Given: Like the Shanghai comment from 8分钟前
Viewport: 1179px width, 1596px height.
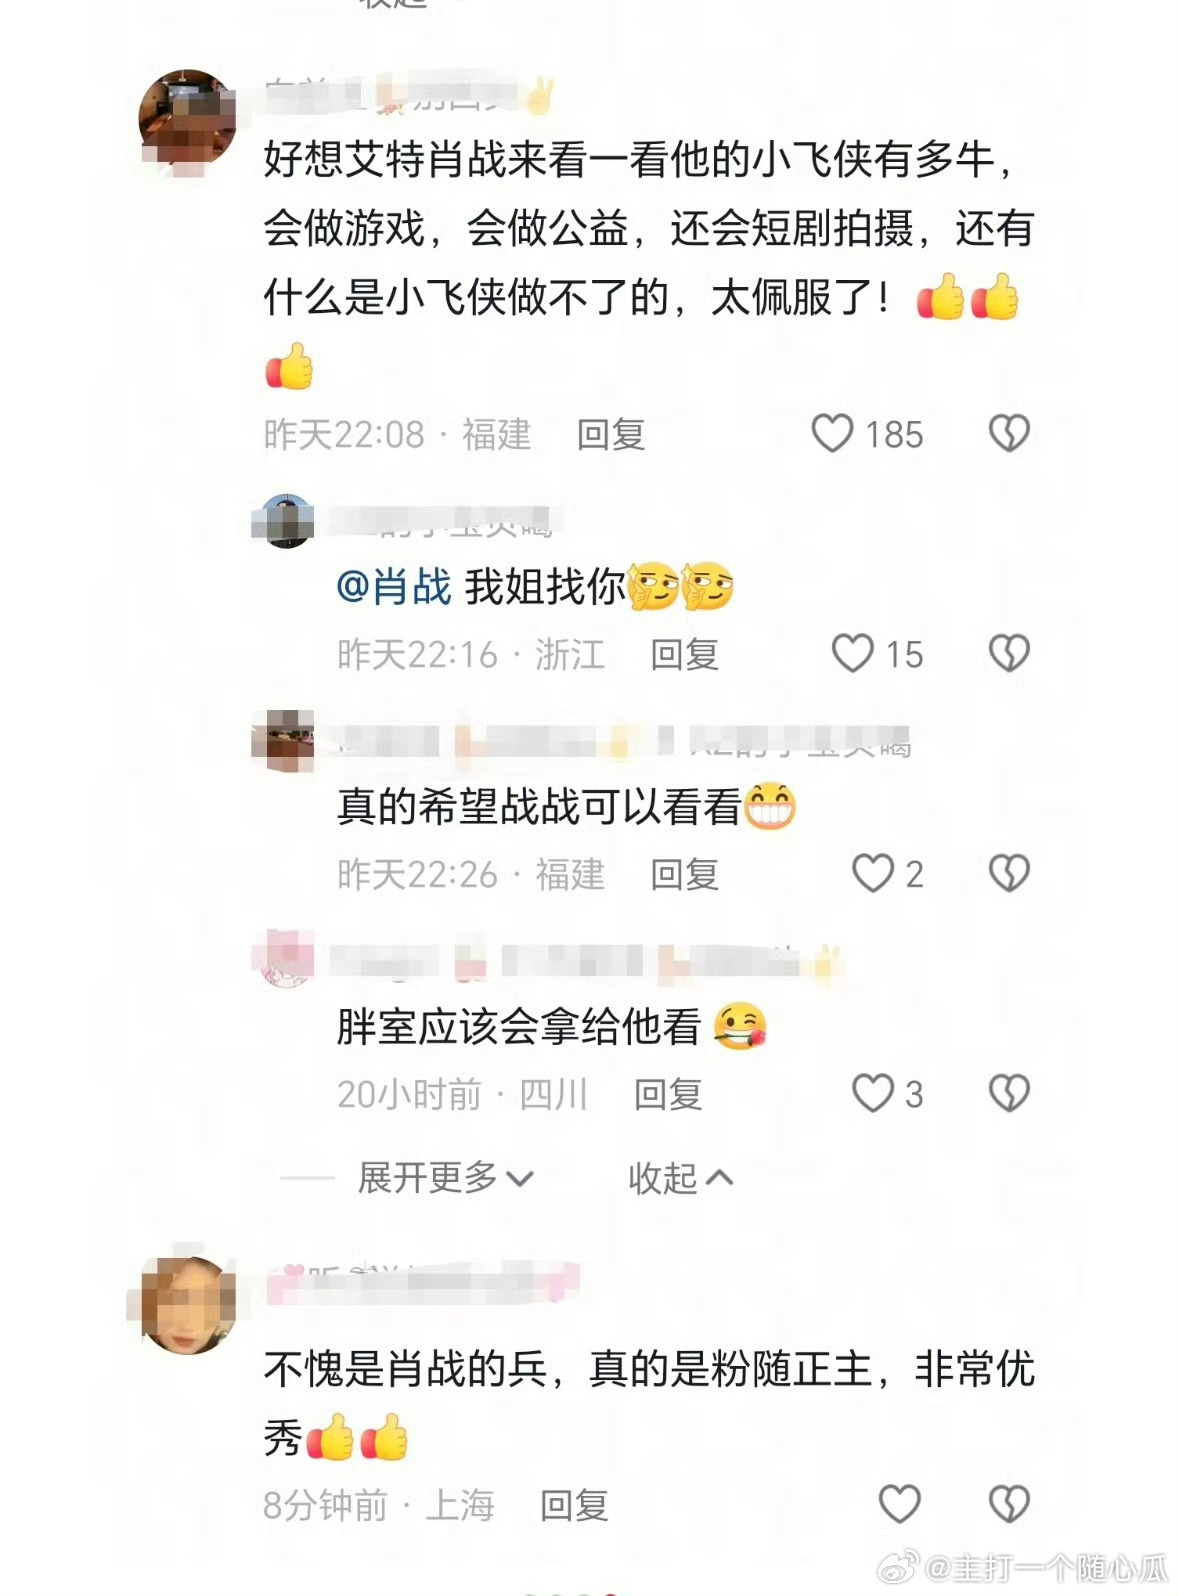Looking at the screenshot, I should click(899, 1504).
